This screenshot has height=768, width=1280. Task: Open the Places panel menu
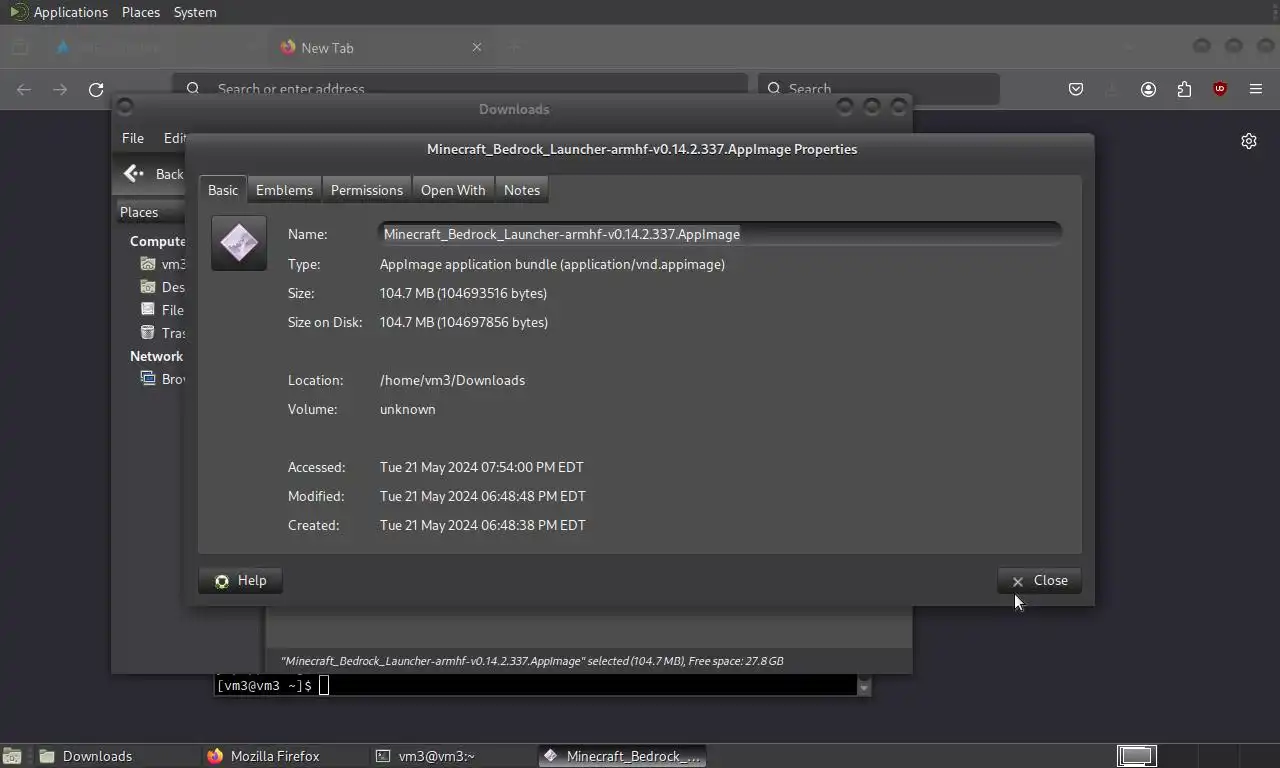click(141, 12)
